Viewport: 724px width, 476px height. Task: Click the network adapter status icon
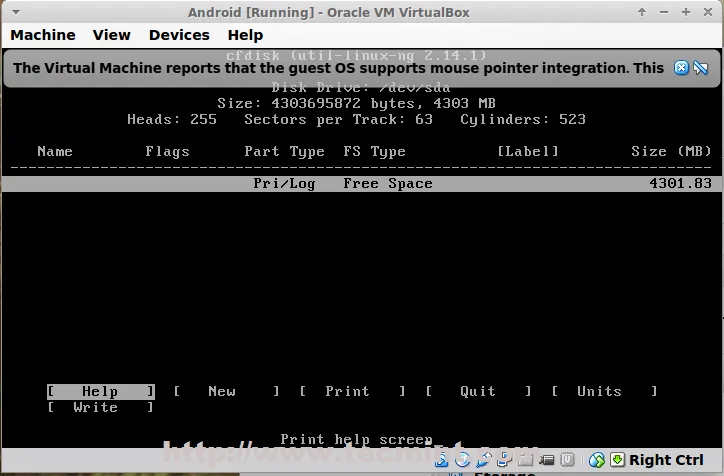(504, 460)
